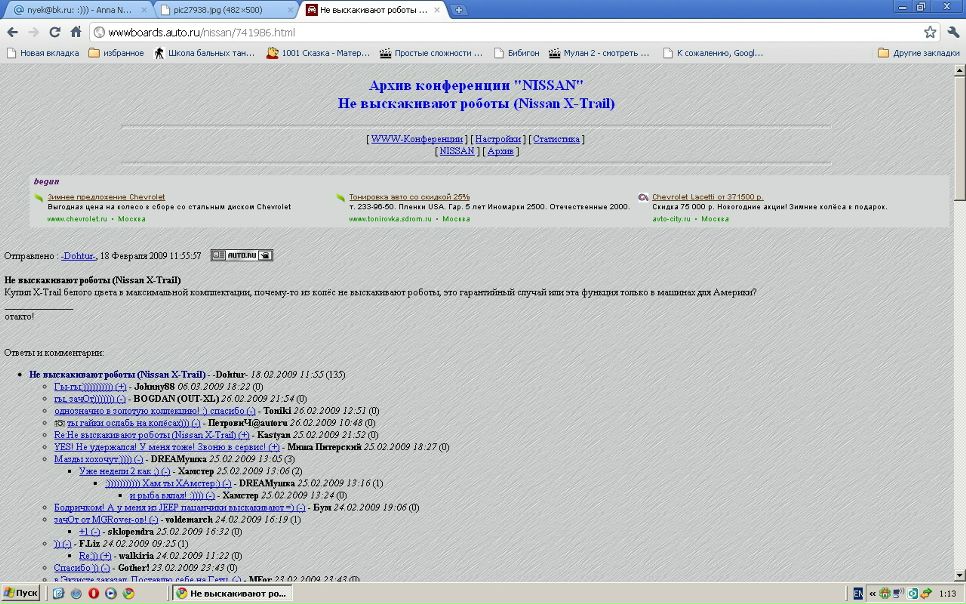Click the browser forward arrow
This screenshot has width=966, height=604.
tap(33, 32)
